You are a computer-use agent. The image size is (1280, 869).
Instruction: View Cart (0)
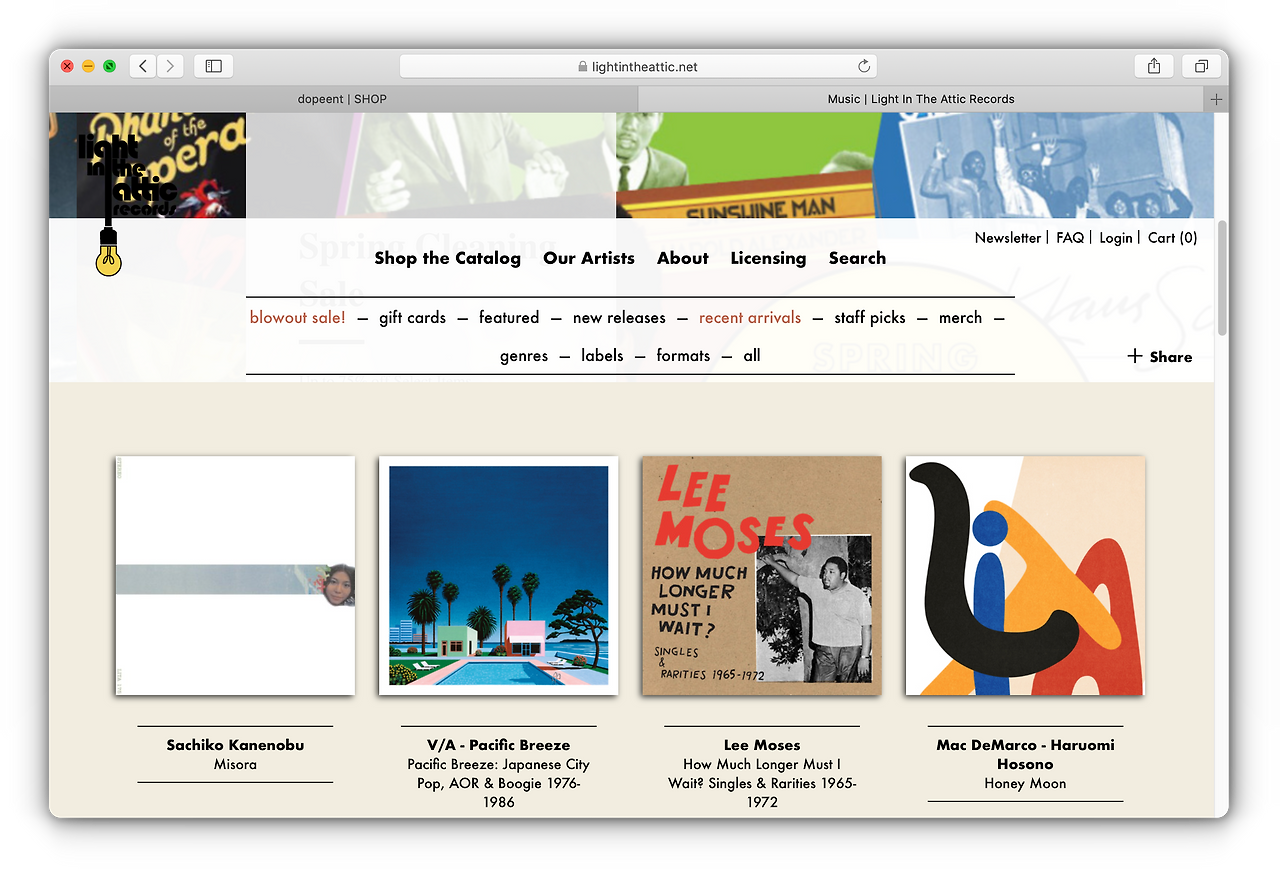1173,238
